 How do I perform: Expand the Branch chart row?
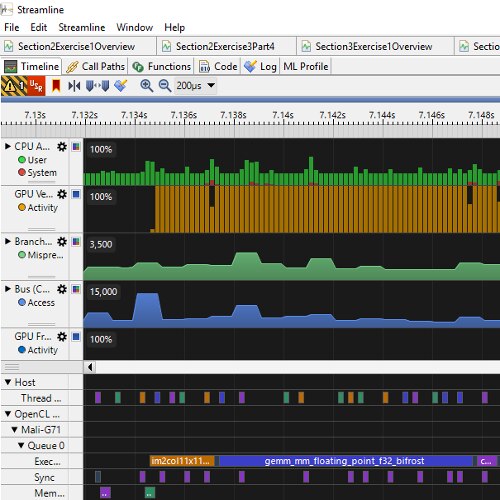click(x=8, y=241)
